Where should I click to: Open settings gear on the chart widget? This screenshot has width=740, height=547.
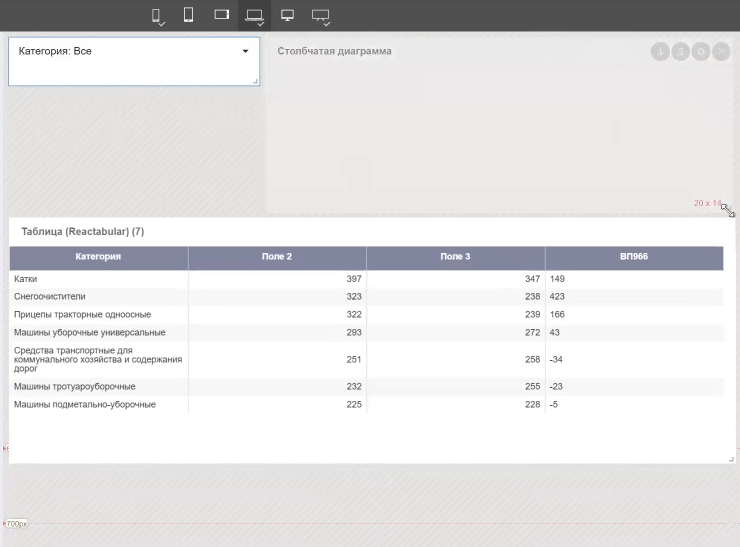tap(700, 51)
